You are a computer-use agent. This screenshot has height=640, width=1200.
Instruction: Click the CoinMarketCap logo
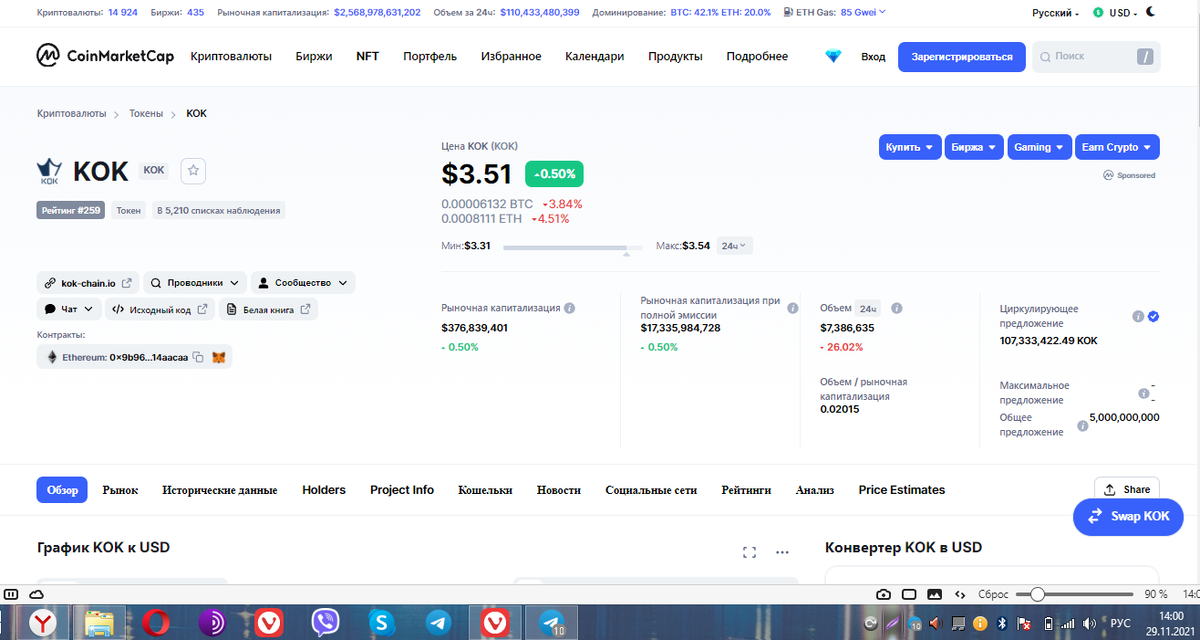[105, 56]
